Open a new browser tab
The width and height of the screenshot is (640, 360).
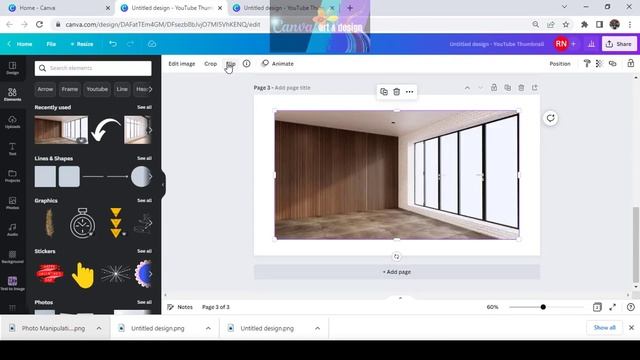(350, 8)
